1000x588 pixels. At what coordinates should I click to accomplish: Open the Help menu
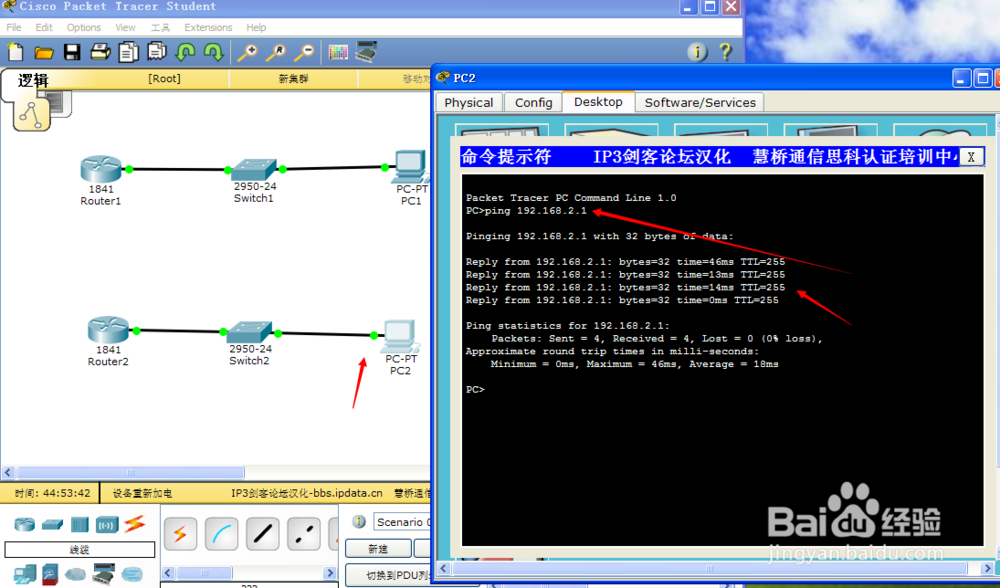click(256, 27)
